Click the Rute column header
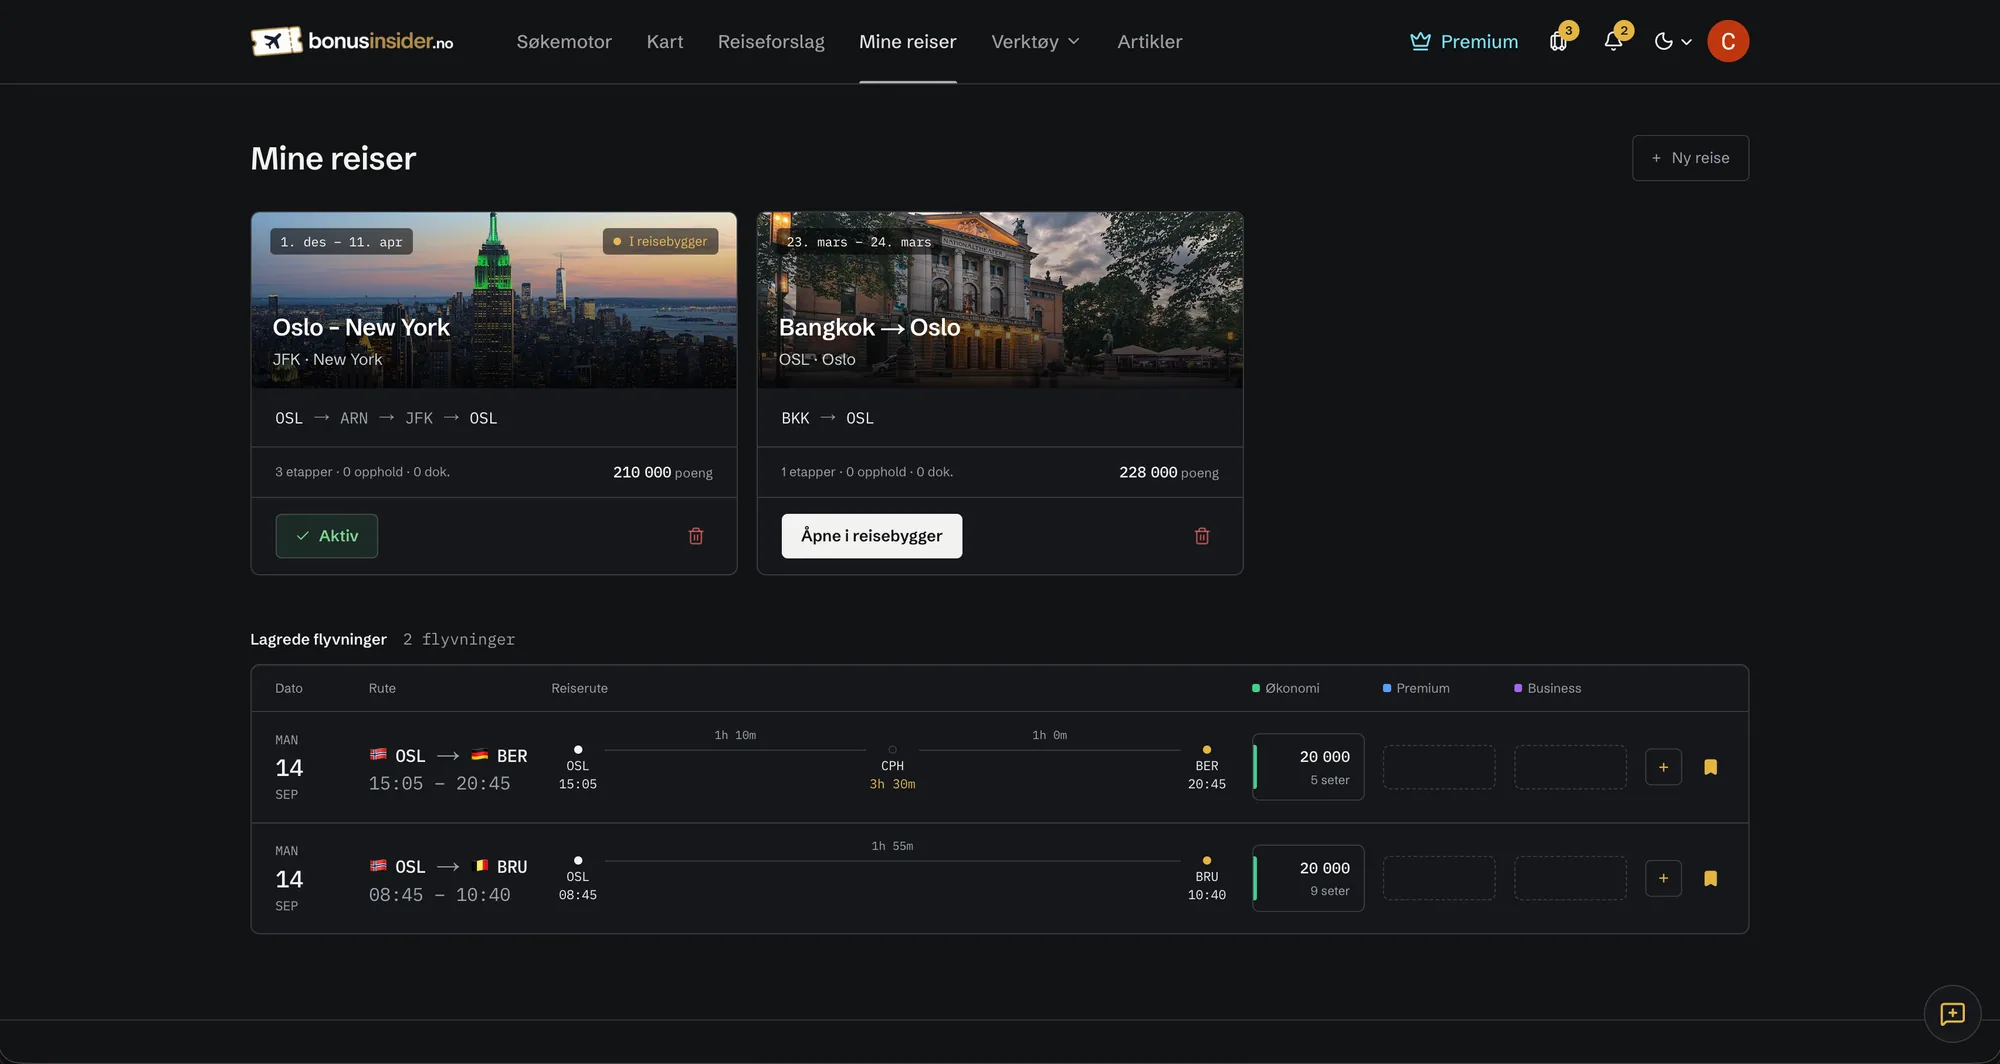Viewport: 2000px width, 1064px height. click(x=382, y=688)
